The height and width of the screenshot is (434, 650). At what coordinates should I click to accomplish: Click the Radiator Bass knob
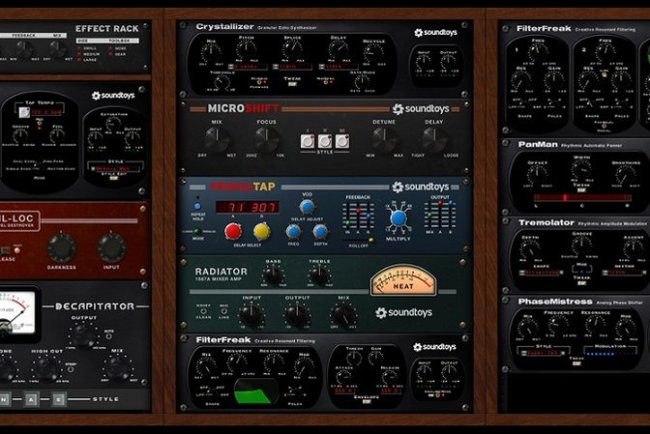[x=273, y=275]
